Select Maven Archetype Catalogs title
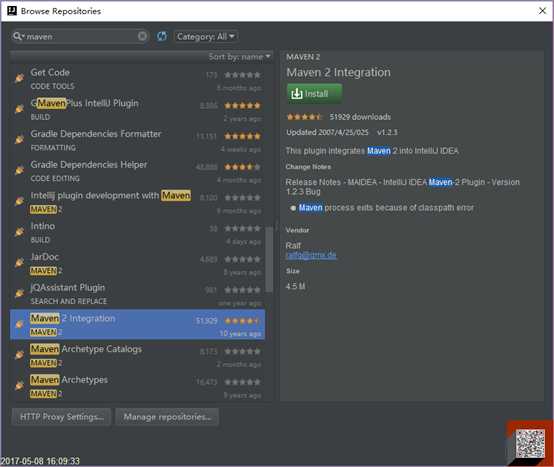 pos(86,349)
